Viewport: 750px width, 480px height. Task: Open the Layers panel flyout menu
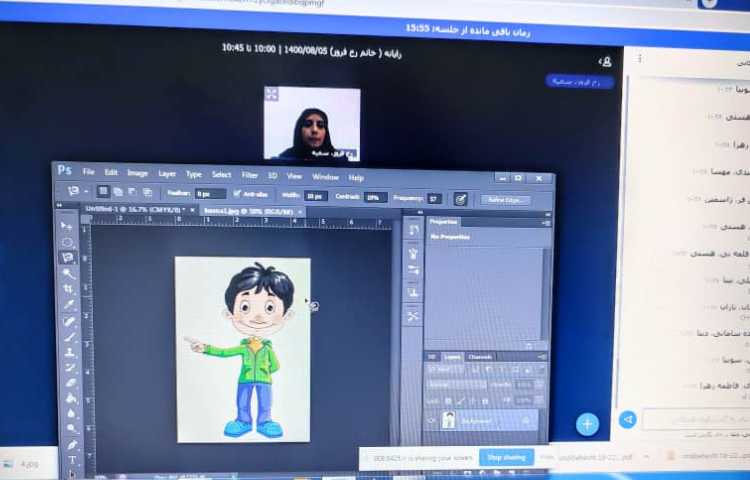point(542,357)
